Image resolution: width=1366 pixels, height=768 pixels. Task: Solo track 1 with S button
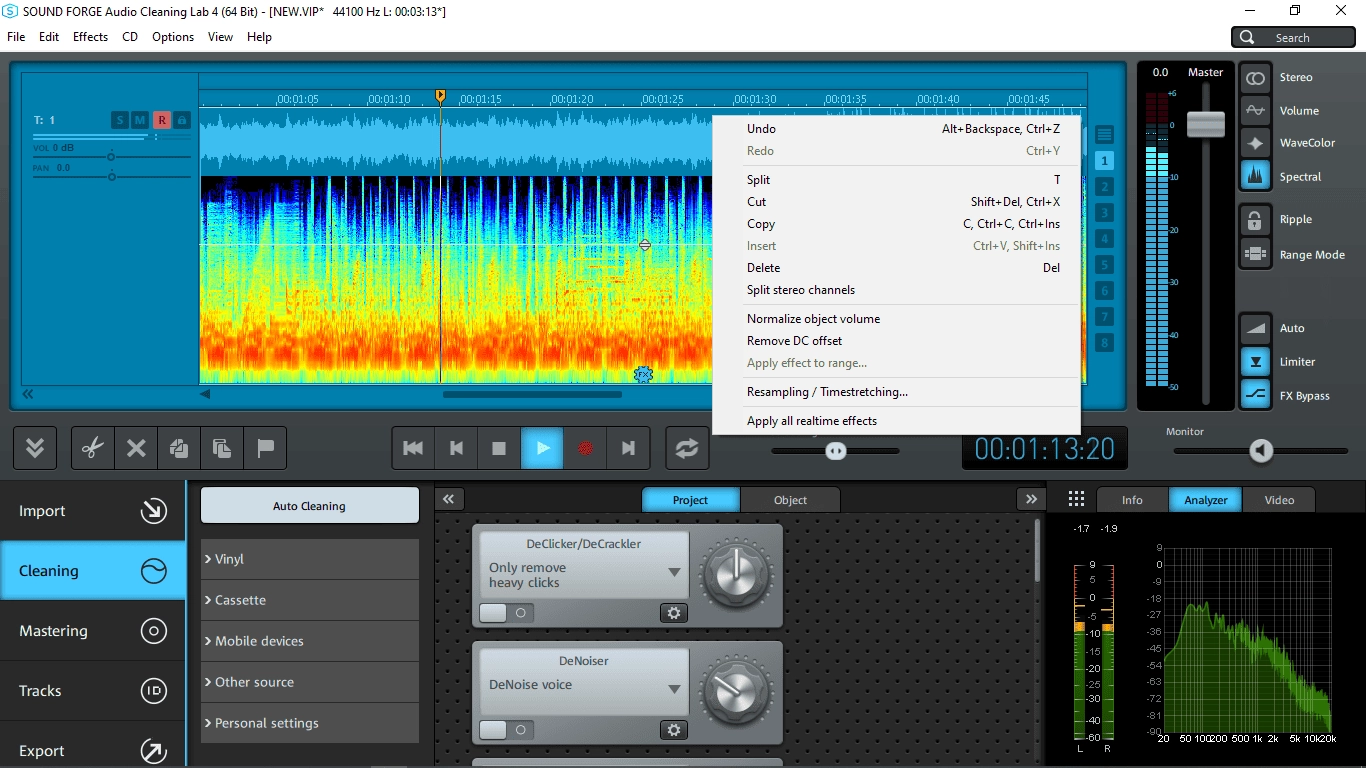[x=120, y=120]
